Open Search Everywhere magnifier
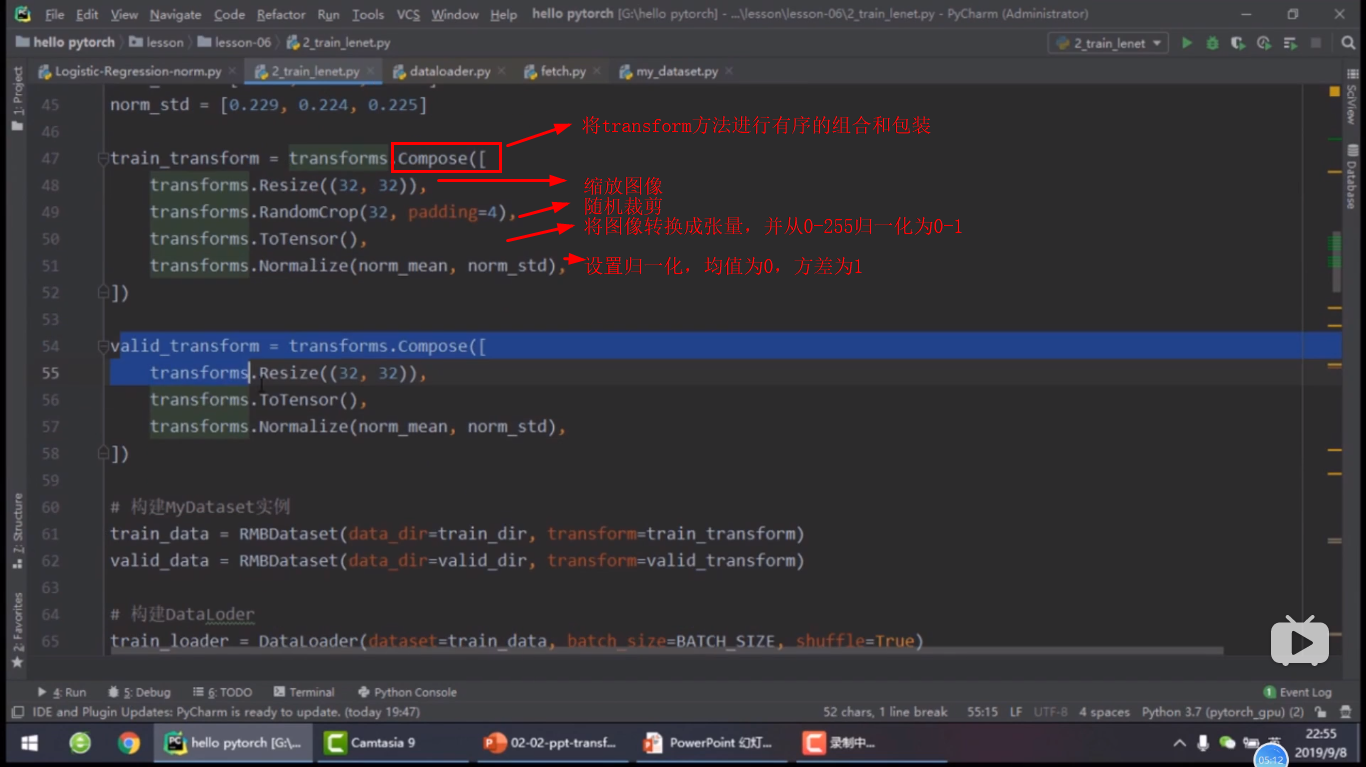The width and height of the screenshot is (1366, 767). click(1347, 43)
